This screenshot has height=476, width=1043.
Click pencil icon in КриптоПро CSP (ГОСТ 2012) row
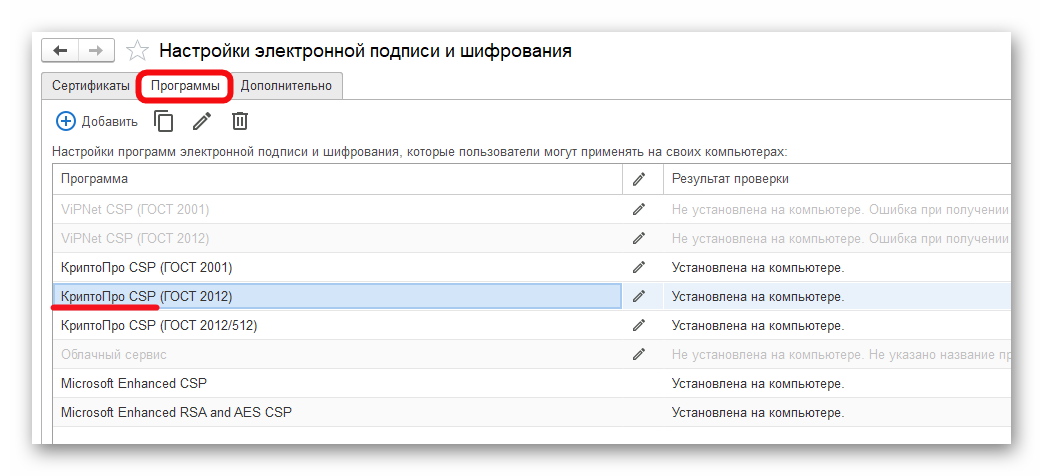(x=639, y=297)
